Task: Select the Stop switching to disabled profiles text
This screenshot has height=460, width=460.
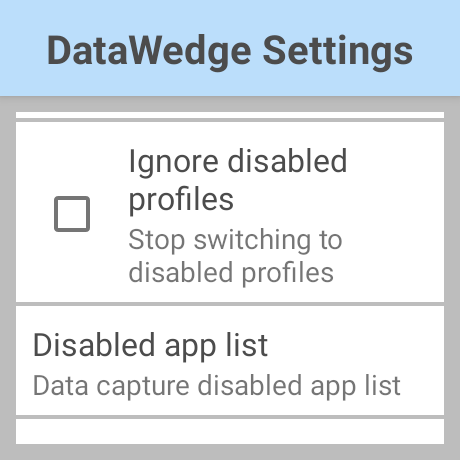Action: click(235, 256)
